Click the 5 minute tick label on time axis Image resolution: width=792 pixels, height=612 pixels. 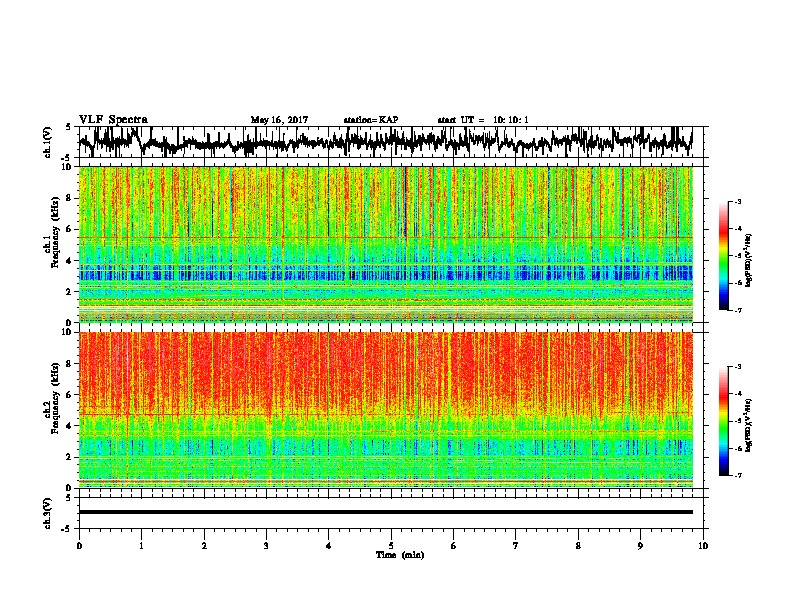point(391,546)
